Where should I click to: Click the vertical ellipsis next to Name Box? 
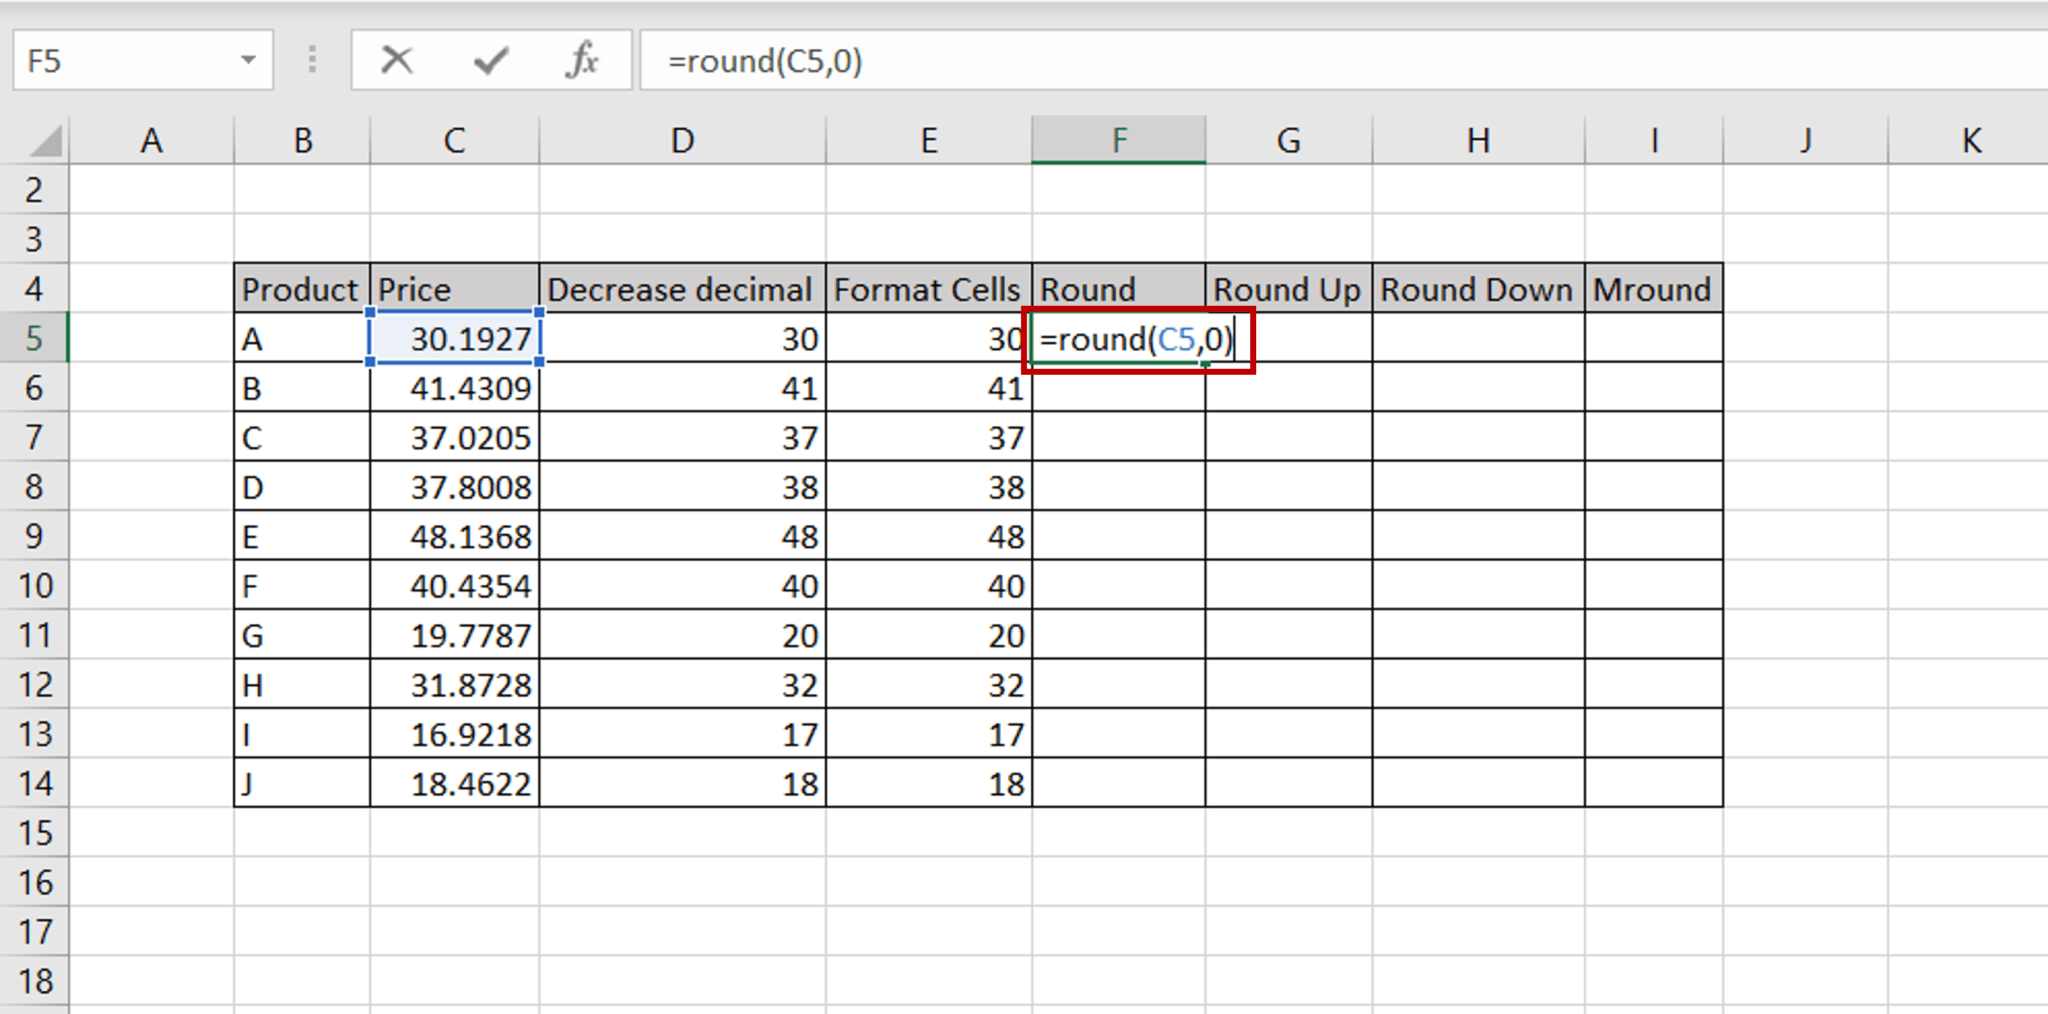pos(311,60)
